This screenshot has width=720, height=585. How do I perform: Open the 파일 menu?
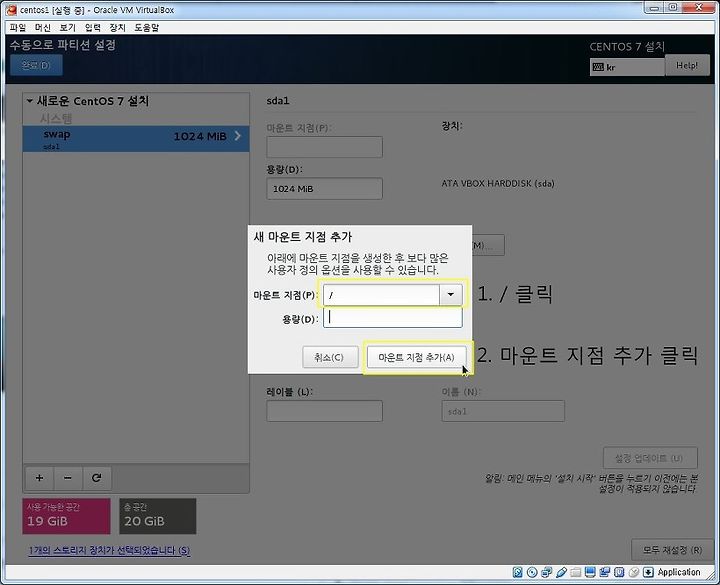click(x=18, y=28)
